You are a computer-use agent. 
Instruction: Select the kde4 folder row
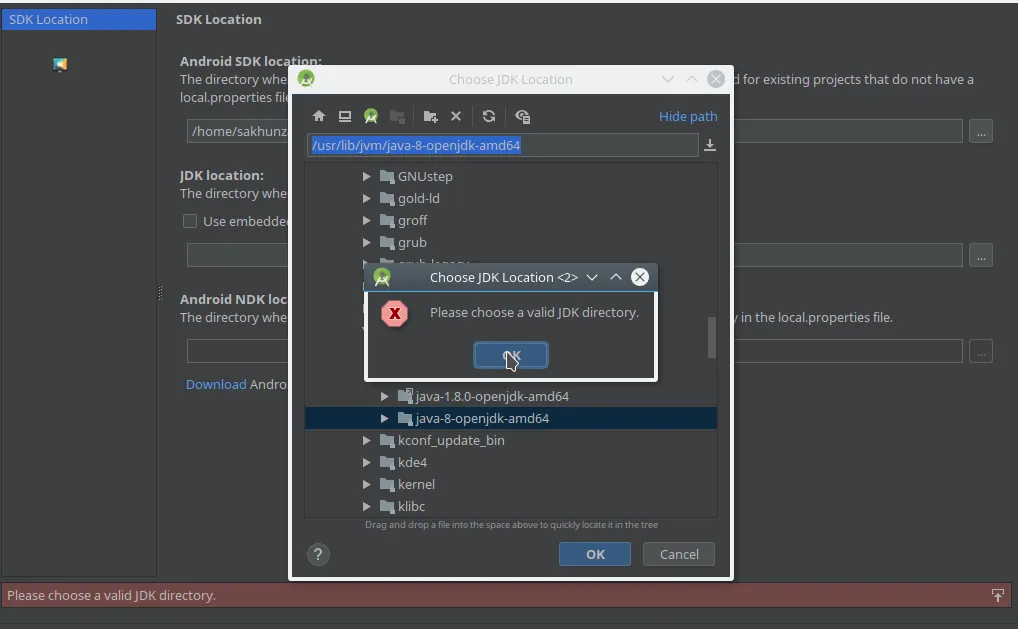(x=511, y=463)
